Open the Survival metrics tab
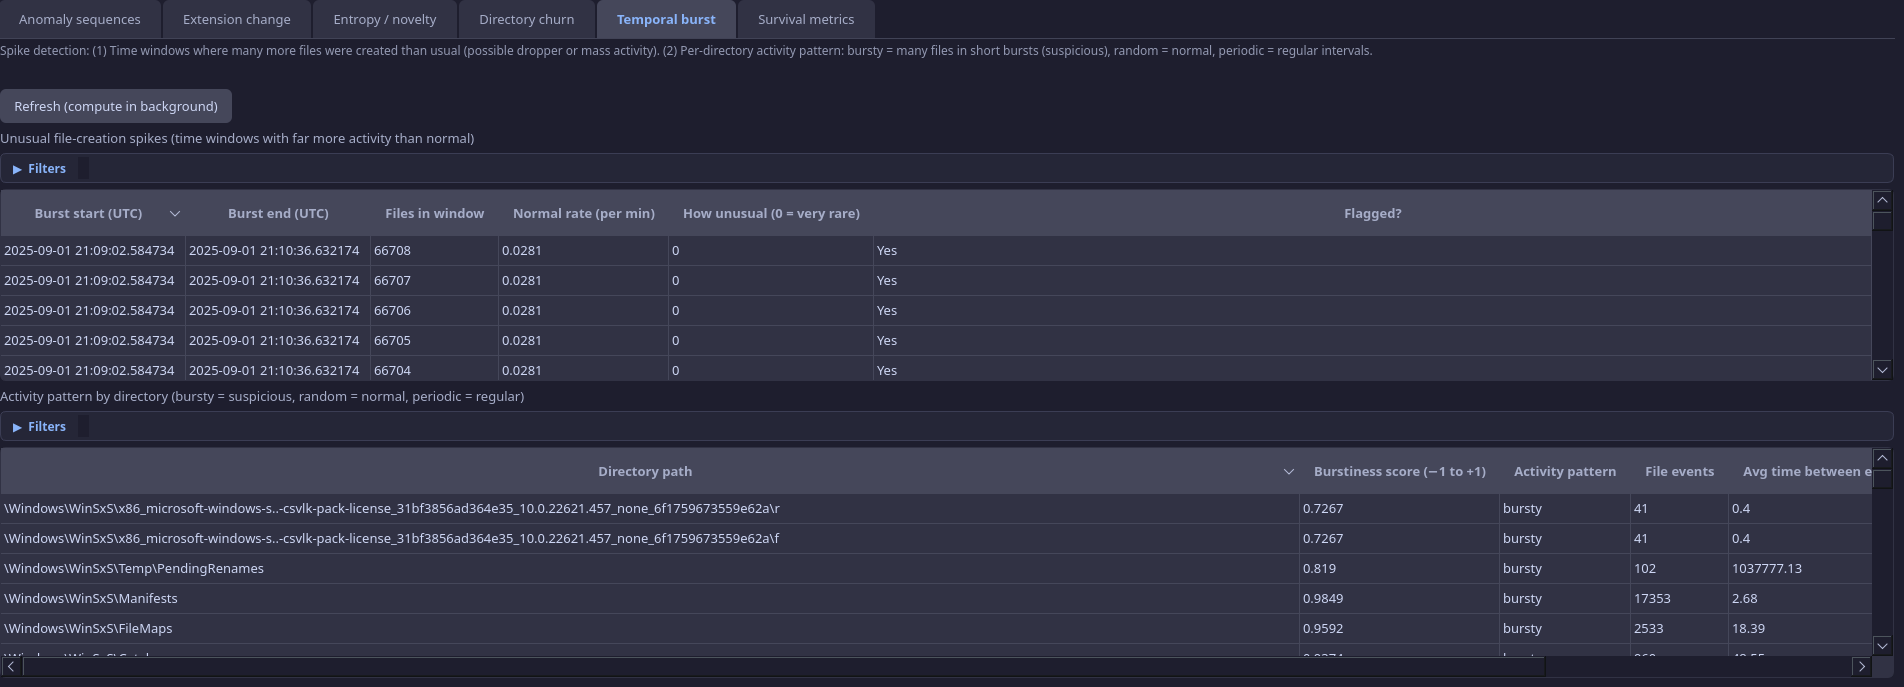The height and width of the screenshot is (687, 1904). point(805,19)
